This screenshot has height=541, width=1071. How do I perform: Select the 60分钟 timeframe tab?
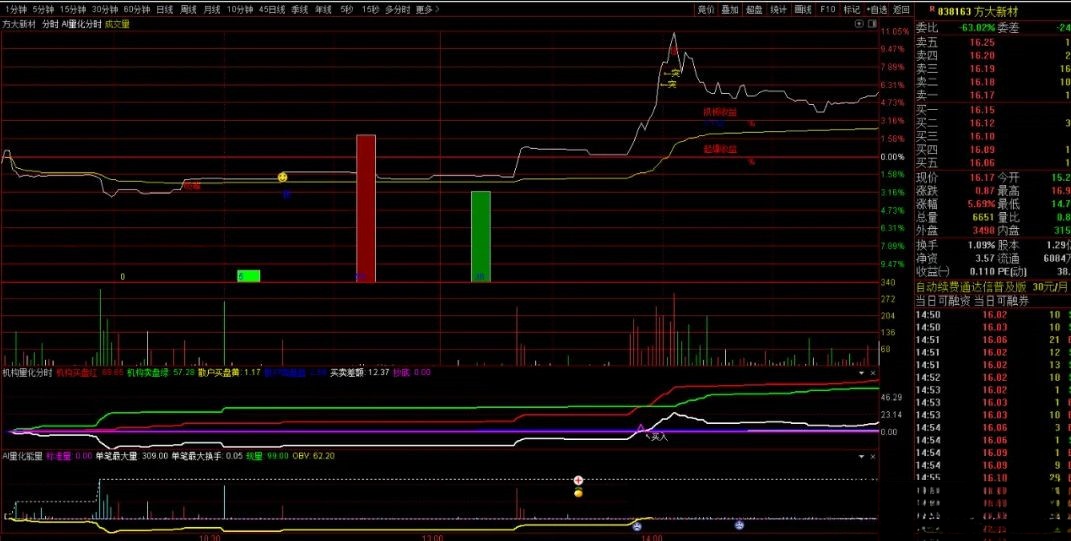pos(136,9)
